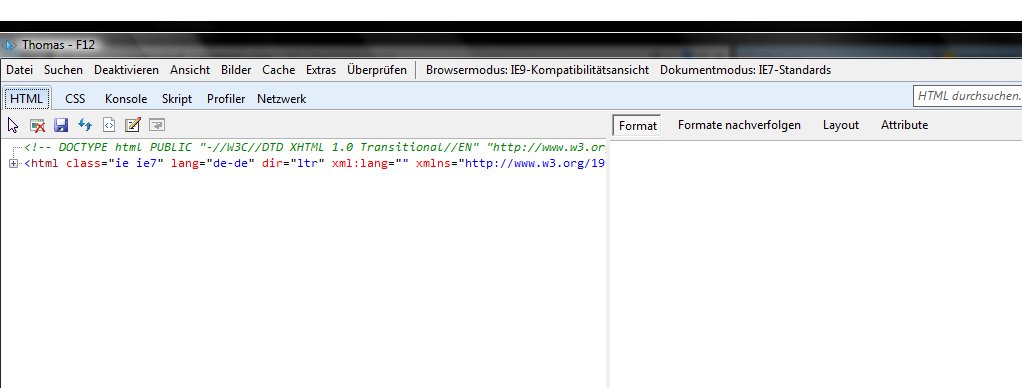Switch to the Netzwerk tab
The height and width of the screenshot is (388, 1022).
[x=282, y=99]
